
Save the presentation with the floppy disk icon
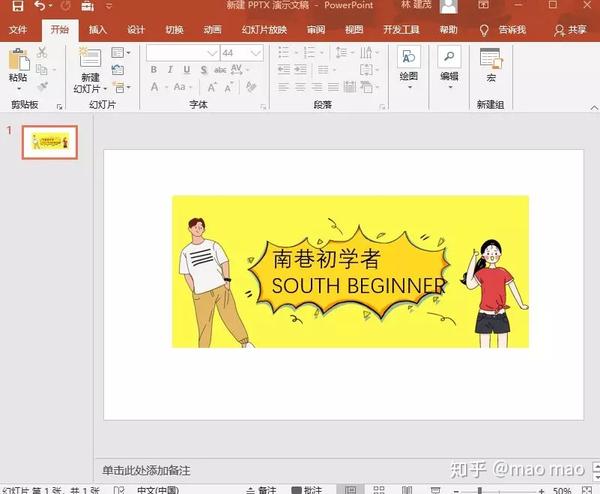click(x=18, y=5)
